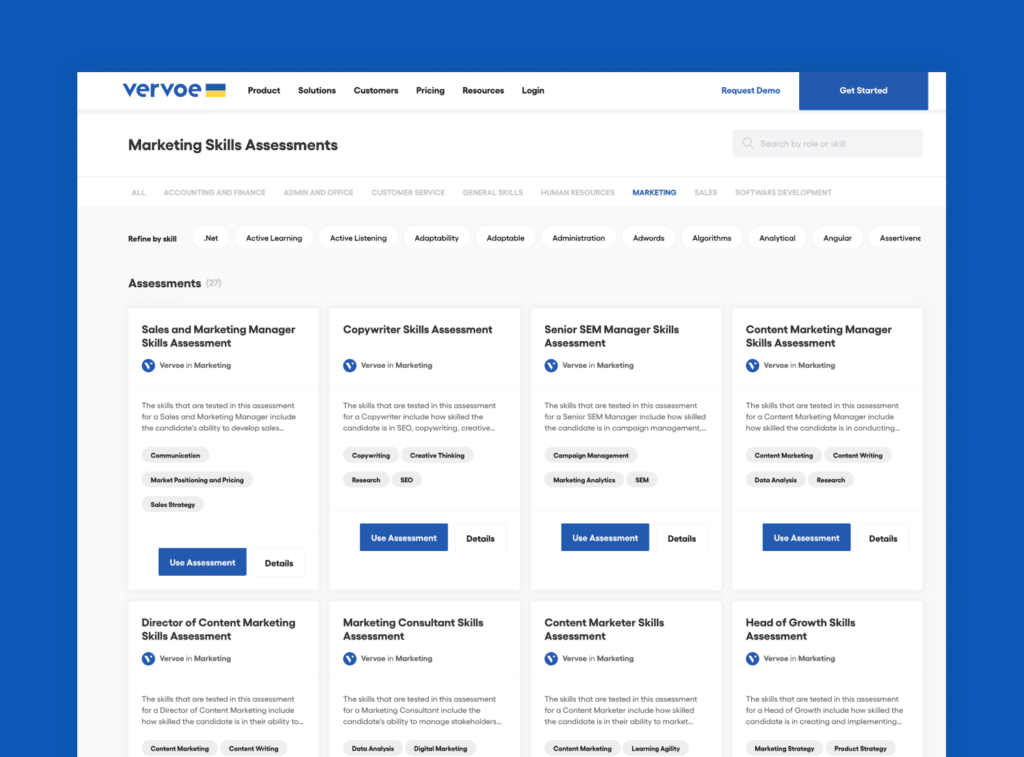This screenshot has width=1024, height=757.
Task: Click the Learning Agility tag
Action: click(655, 749)
